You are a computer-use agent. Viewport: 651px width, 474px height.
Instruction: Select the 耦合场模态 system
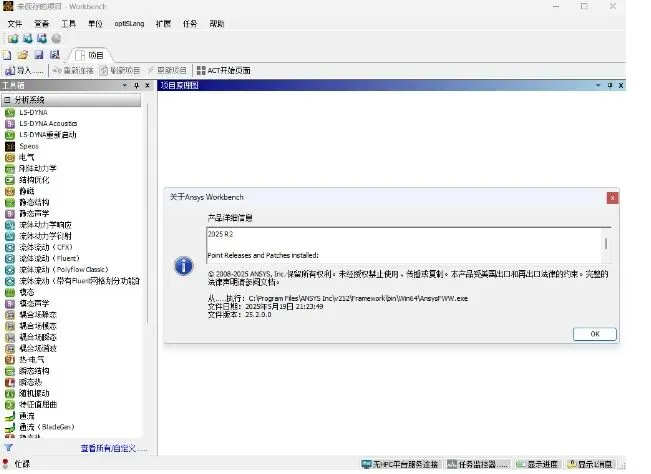click(31, 326)
